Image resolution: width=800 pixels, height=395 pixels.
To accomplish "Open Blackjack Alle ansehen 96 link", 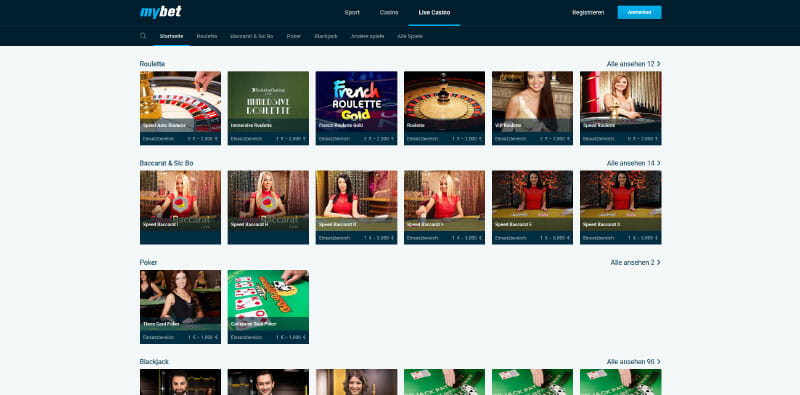I will [634, 362].
